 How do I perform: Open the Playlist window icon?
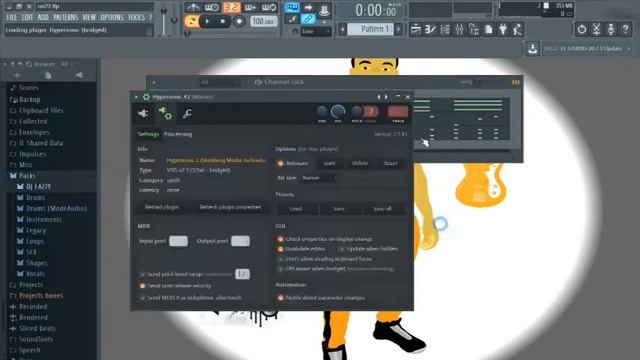point(416,29)
